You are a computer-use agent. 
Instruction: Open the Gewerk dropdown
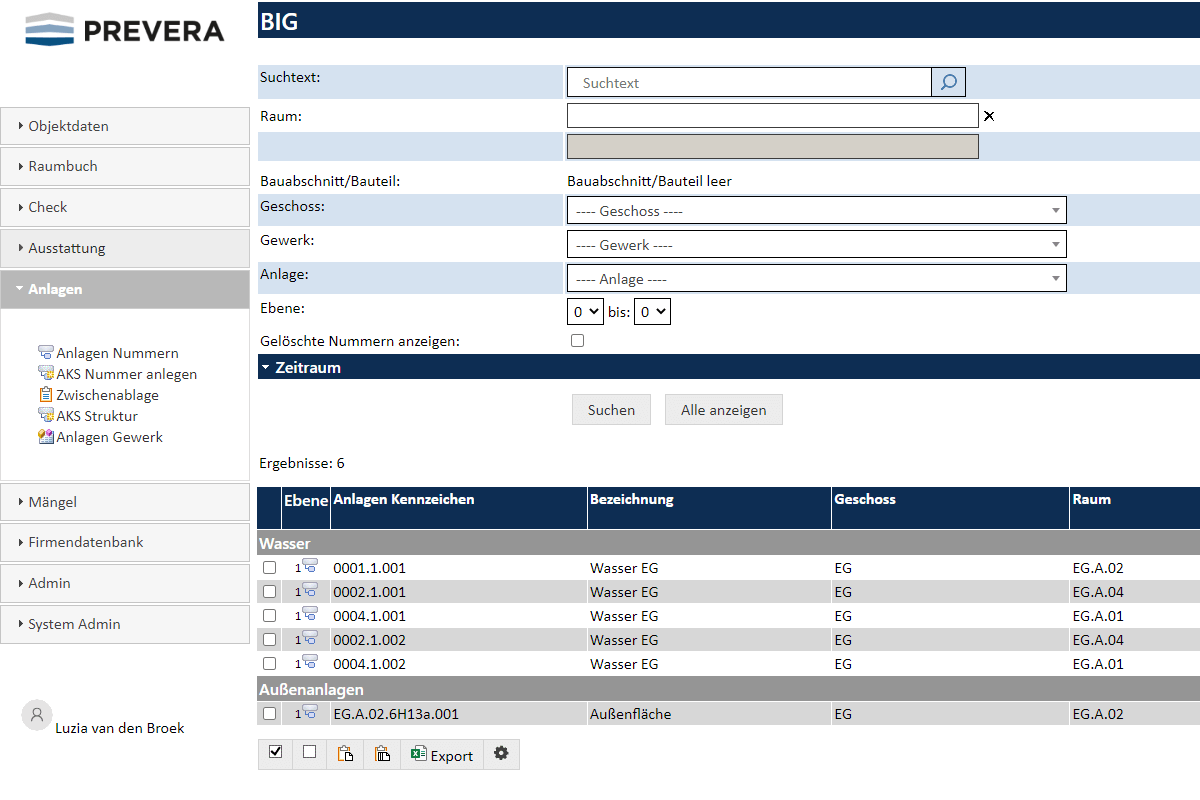click(x=816, y=245)
